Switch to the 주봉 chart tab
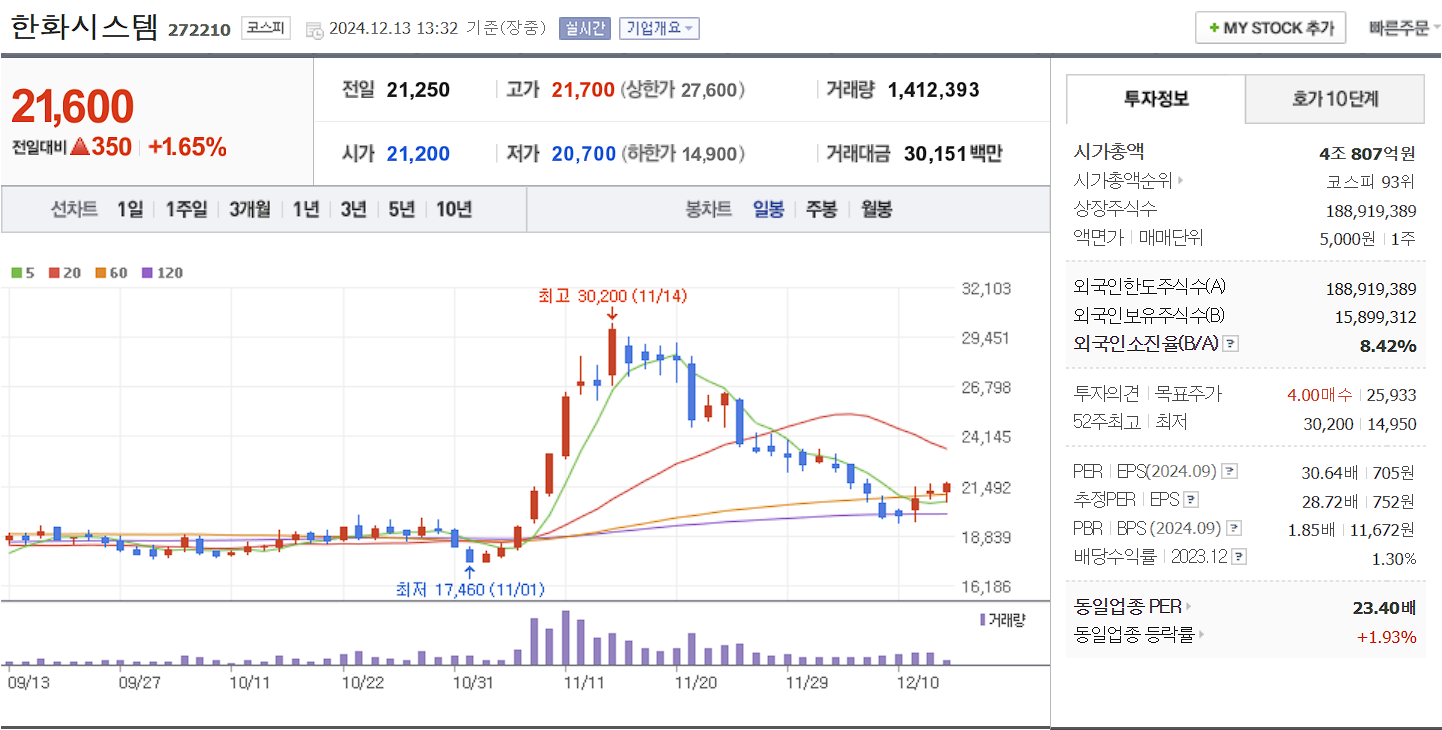Screen dimensions: 1442x730 [x=820, y=209]
